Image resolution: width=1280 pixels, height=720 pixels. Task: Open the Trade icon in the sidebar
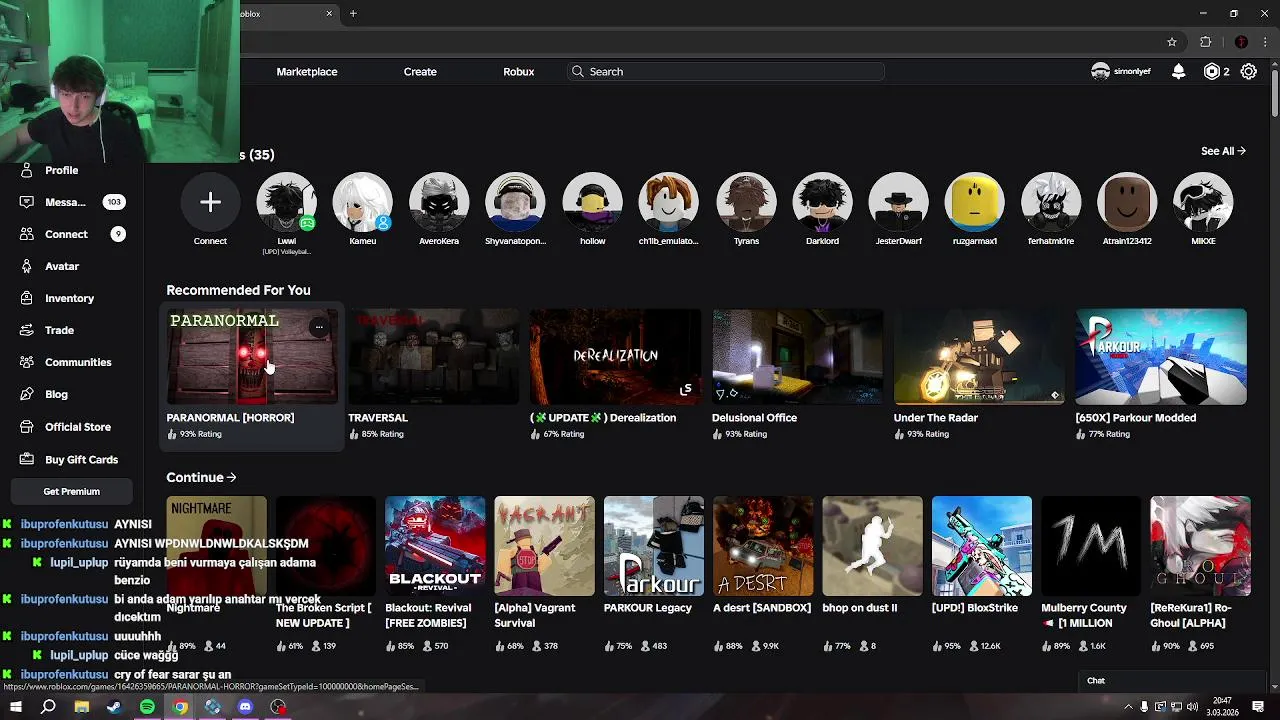point(27,330)
